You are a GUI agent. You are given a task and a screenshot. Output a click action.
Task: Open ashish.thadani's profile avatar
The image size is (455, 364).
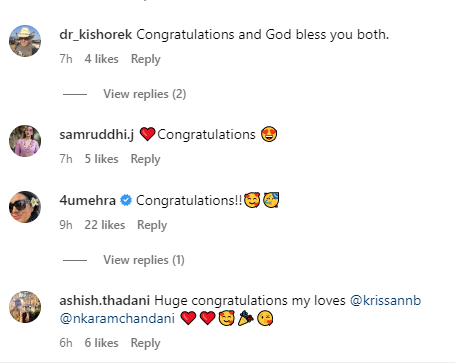tap(25, 307)
